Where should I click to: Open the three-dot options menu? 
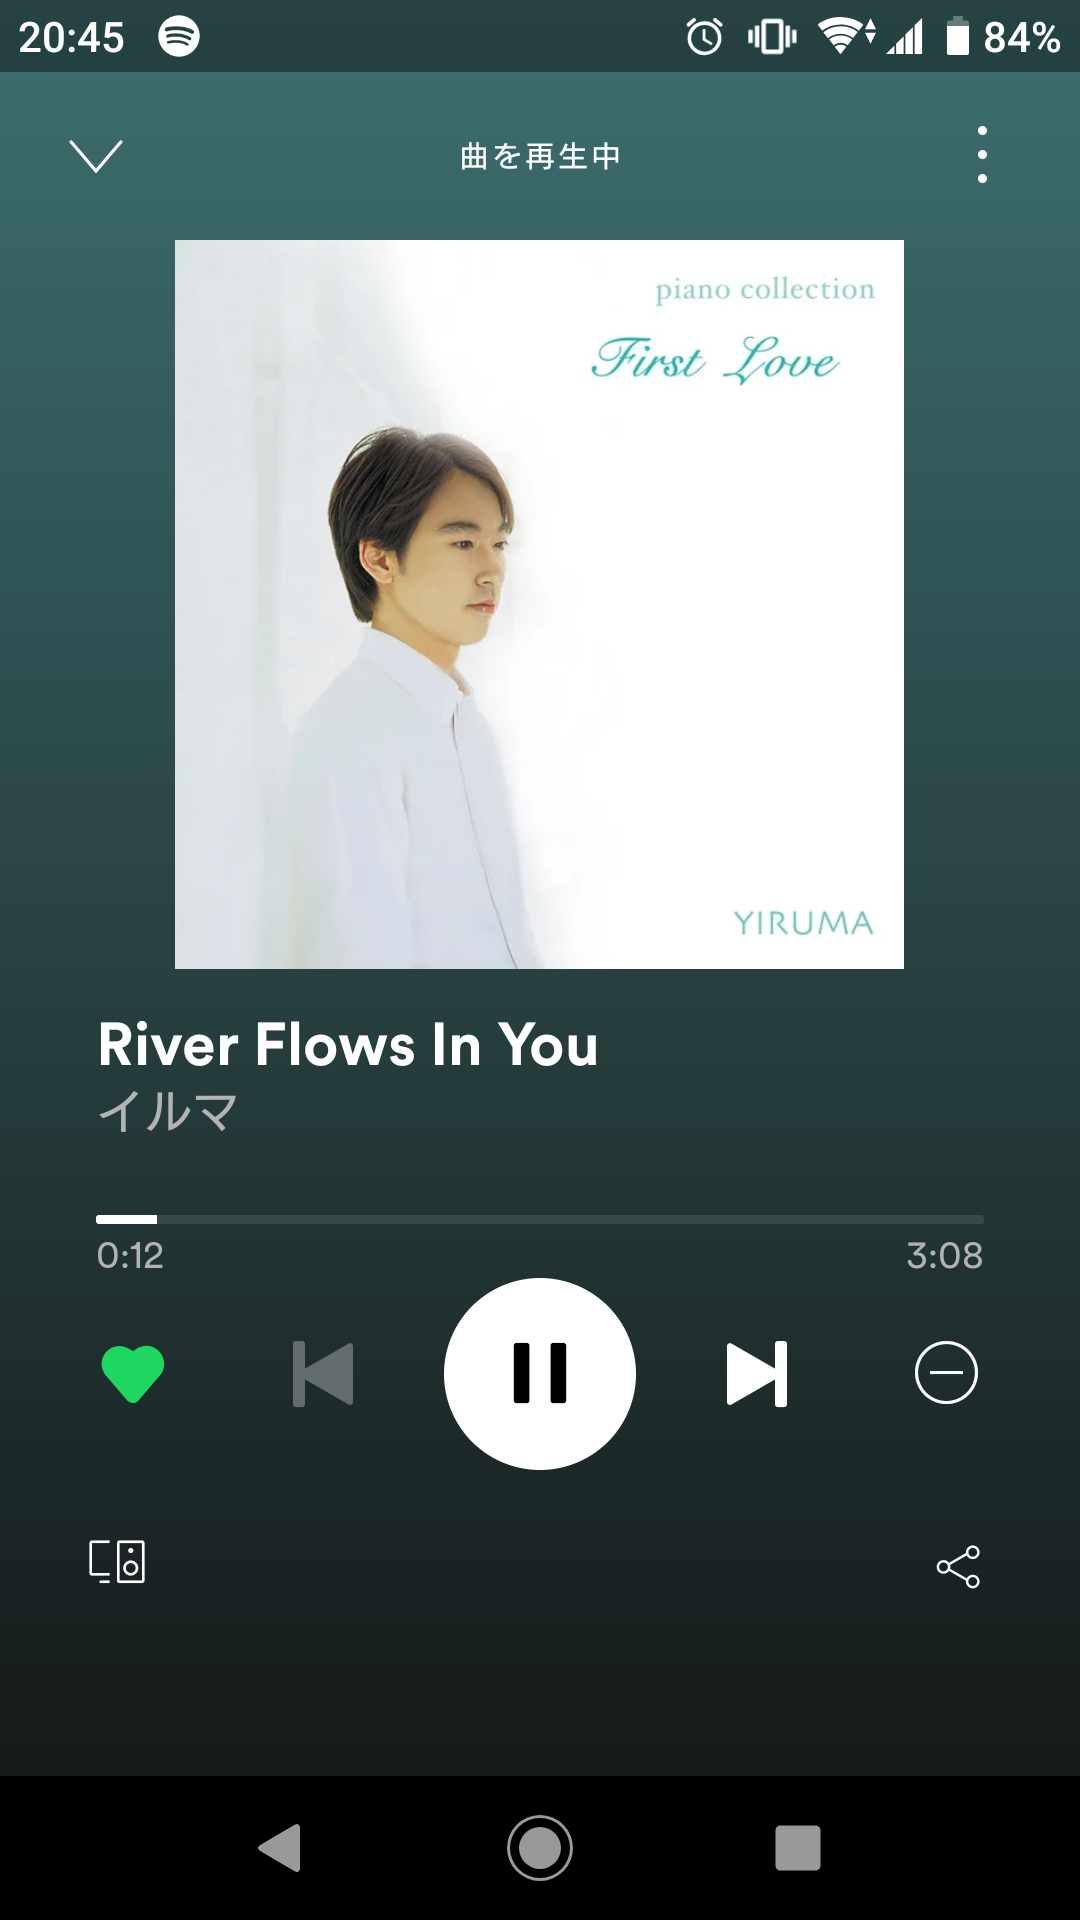pos(982,155)
